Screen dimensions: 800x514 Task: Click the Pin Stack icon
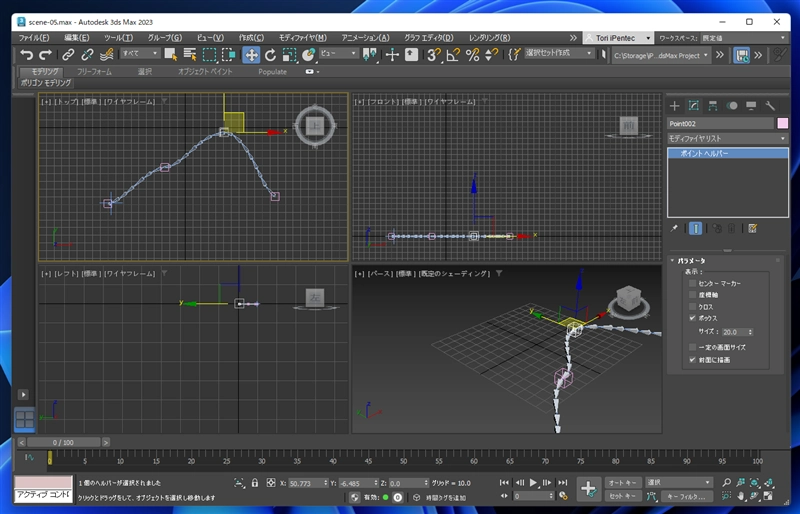click(x=674, y=228)
